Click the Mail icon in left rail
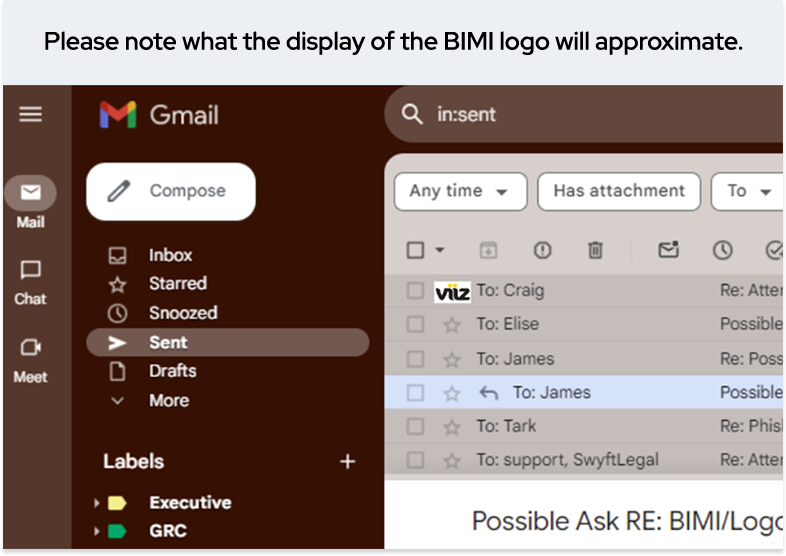This screenshot has height=556, width=786. tap(31, 194)
